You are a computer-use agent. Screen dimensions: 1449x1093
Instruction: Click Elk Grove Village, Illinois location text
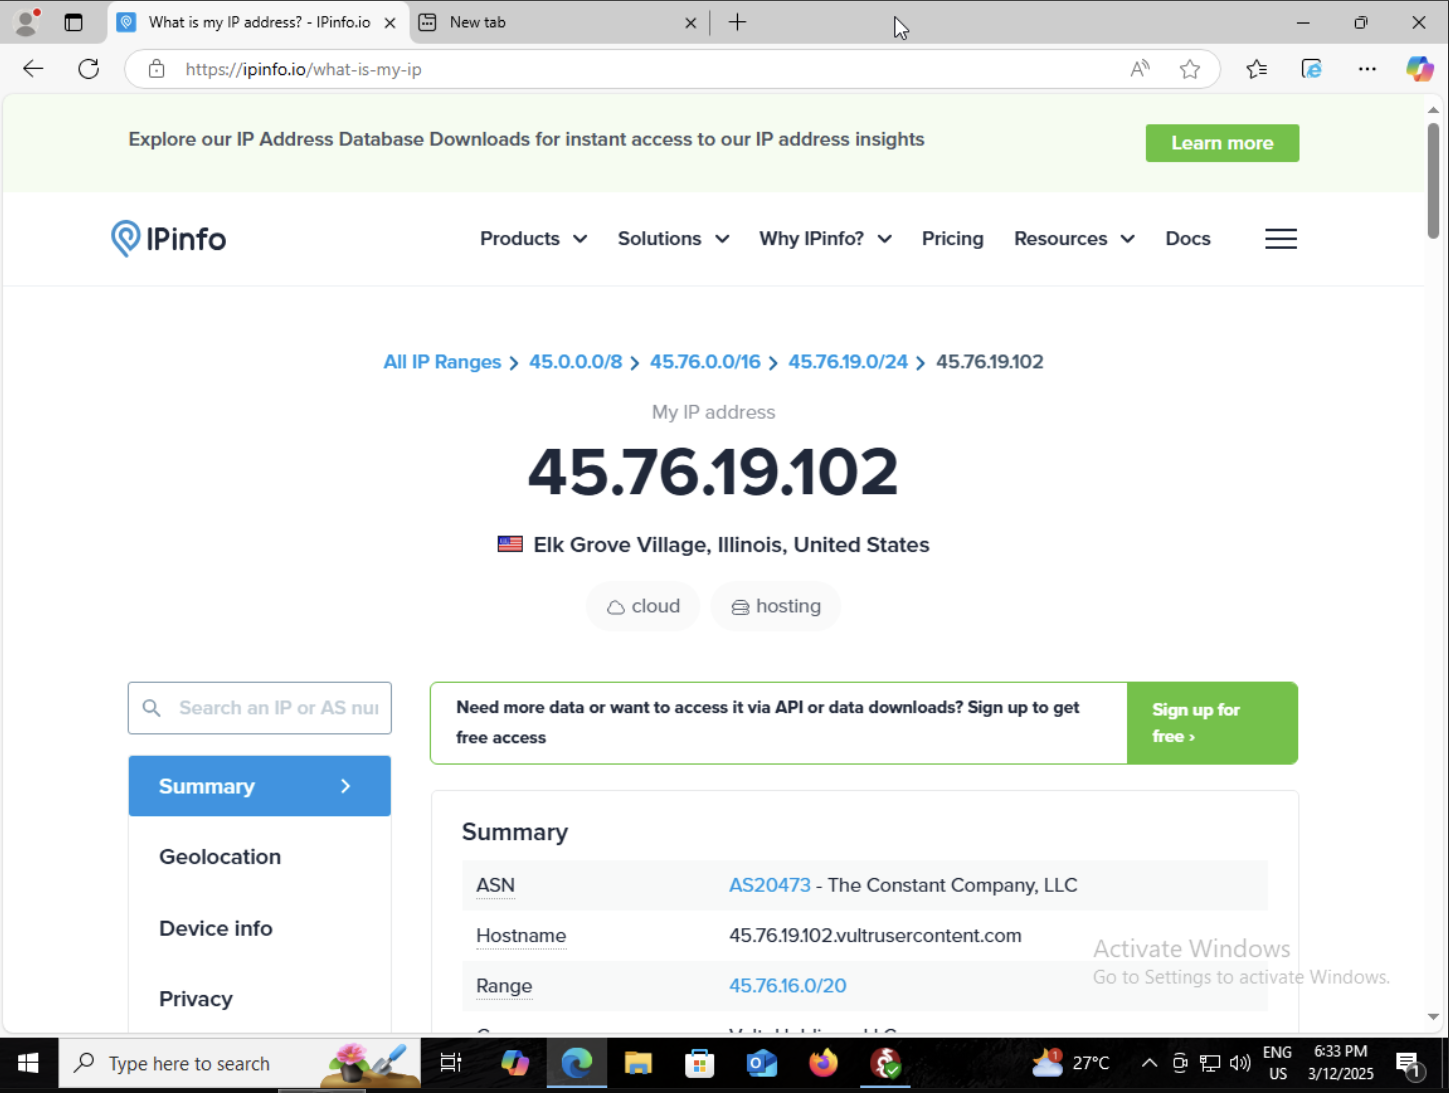731,545
